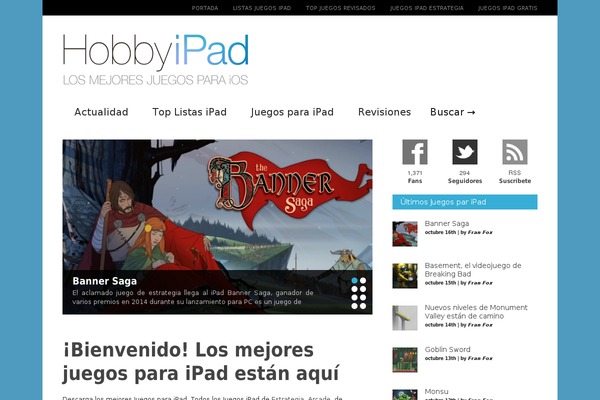The height and width of the screenshot is (400, 600).
Task: Click the 294 Seguidores label
Action: [465, 177]
